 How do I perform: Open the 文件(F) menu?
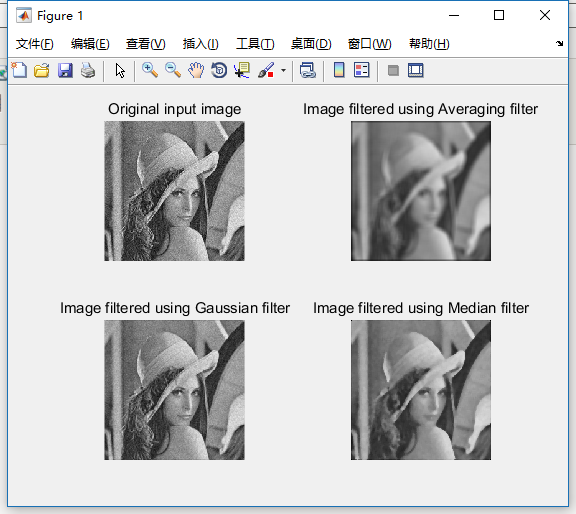tap(35, 44)
